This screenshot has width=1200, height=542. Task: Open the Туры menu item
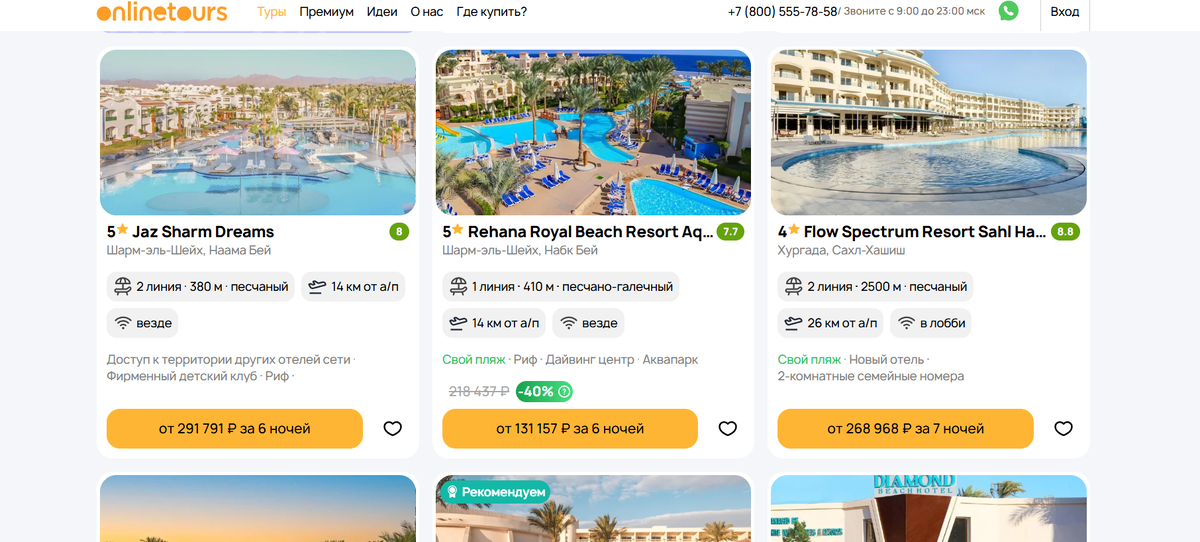pyautogui.click(x=271, y=12)
